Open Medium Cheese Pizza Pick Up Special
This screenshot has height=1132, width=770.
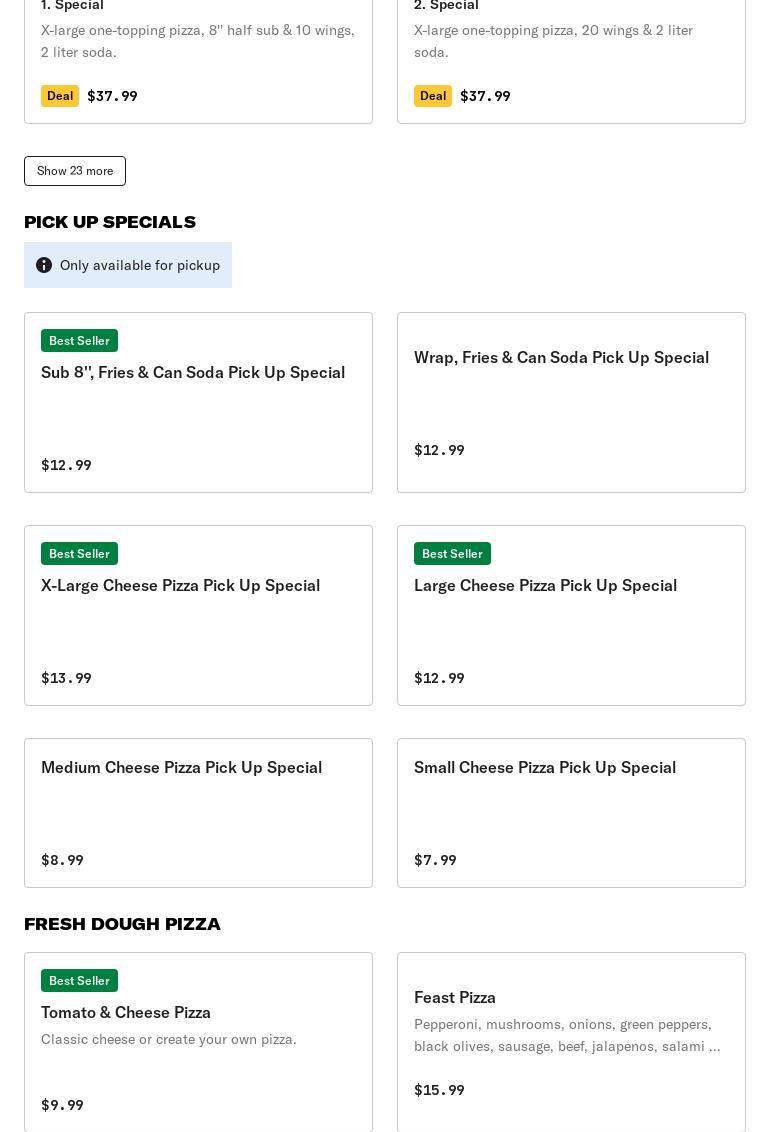coord(198,813)
